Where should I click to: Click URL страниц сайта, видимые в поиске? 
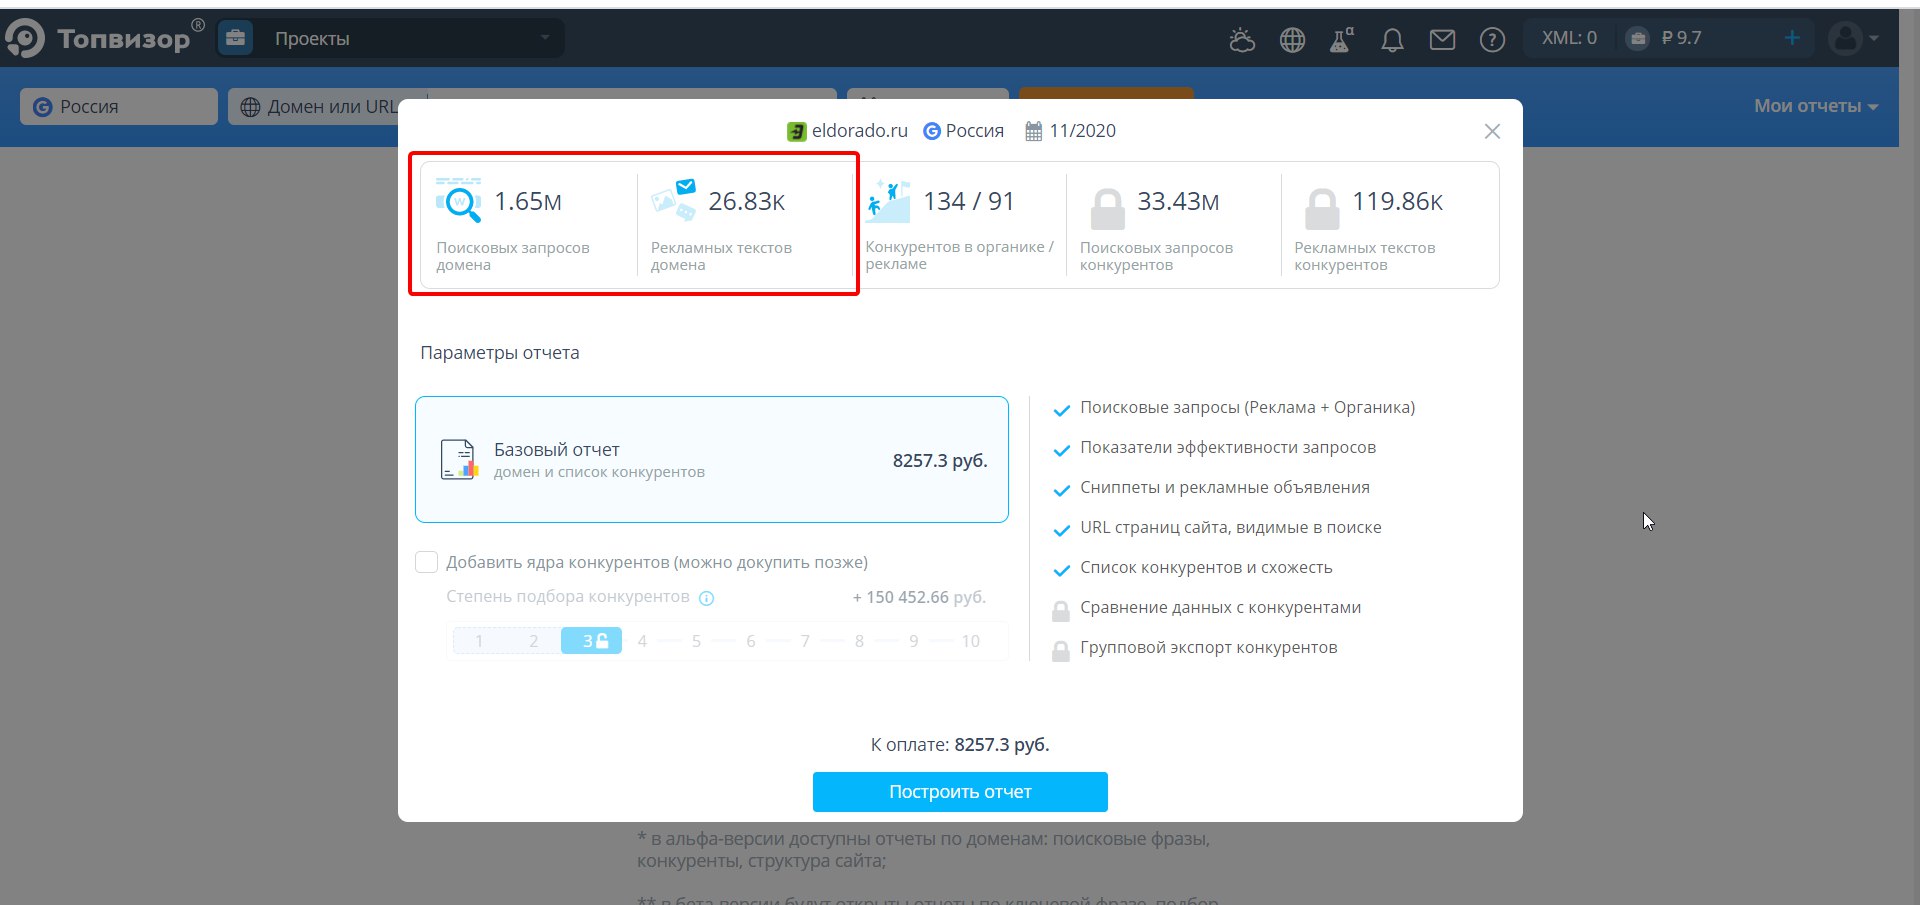coord(1231,527)
